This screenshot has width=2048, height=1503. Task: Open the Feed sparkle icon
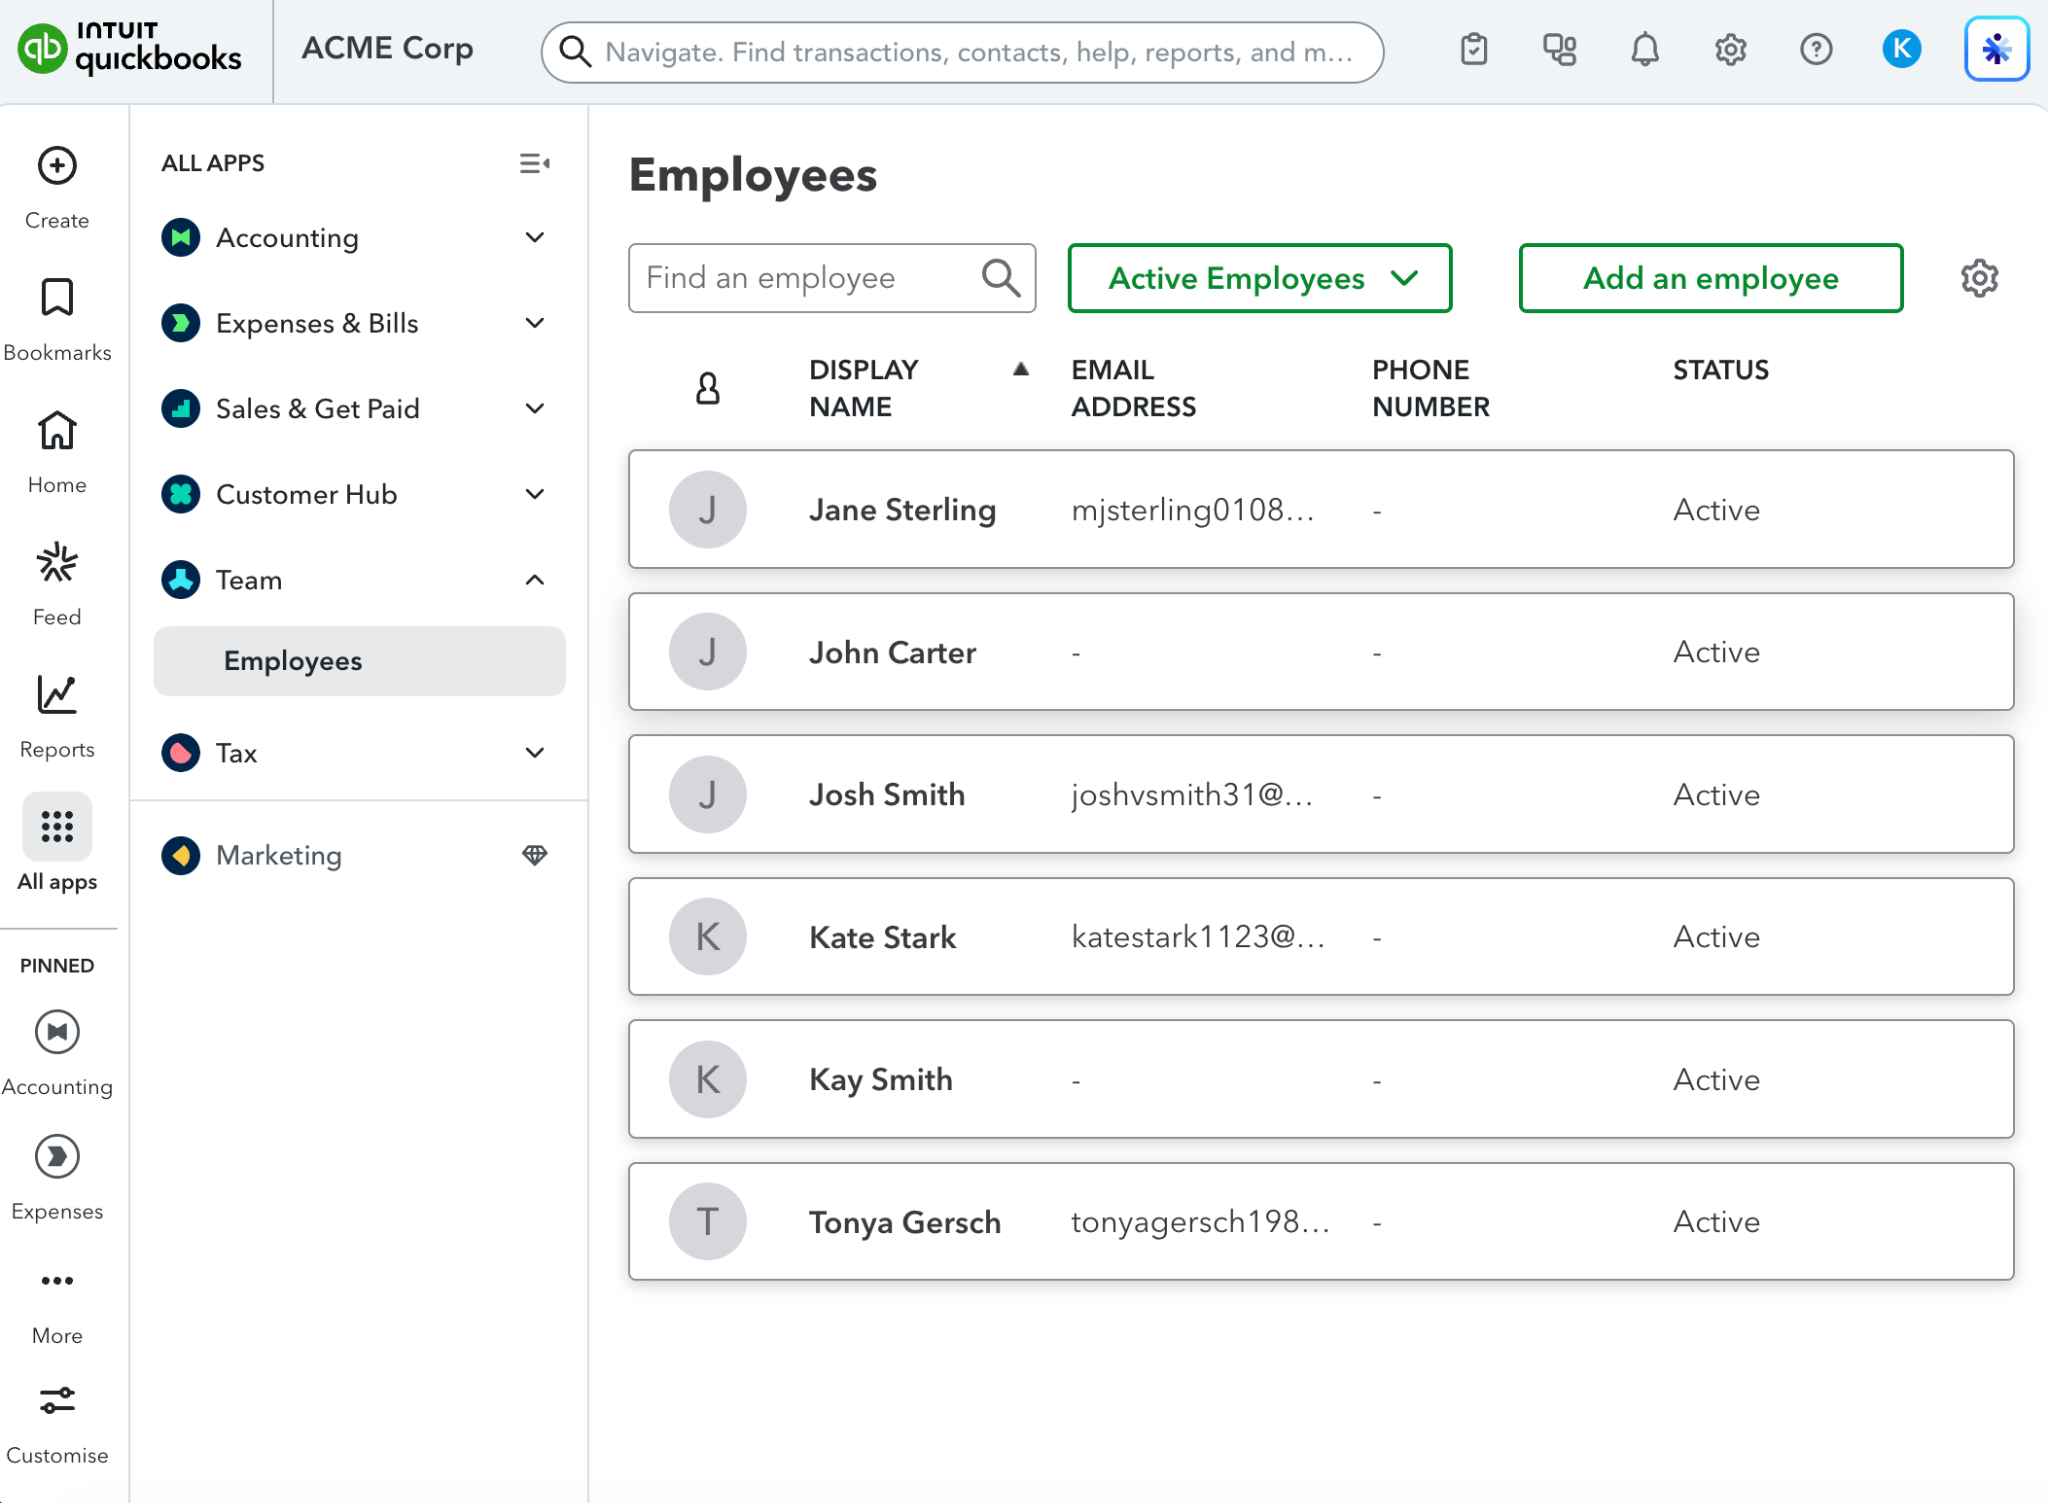pos(57,563)
